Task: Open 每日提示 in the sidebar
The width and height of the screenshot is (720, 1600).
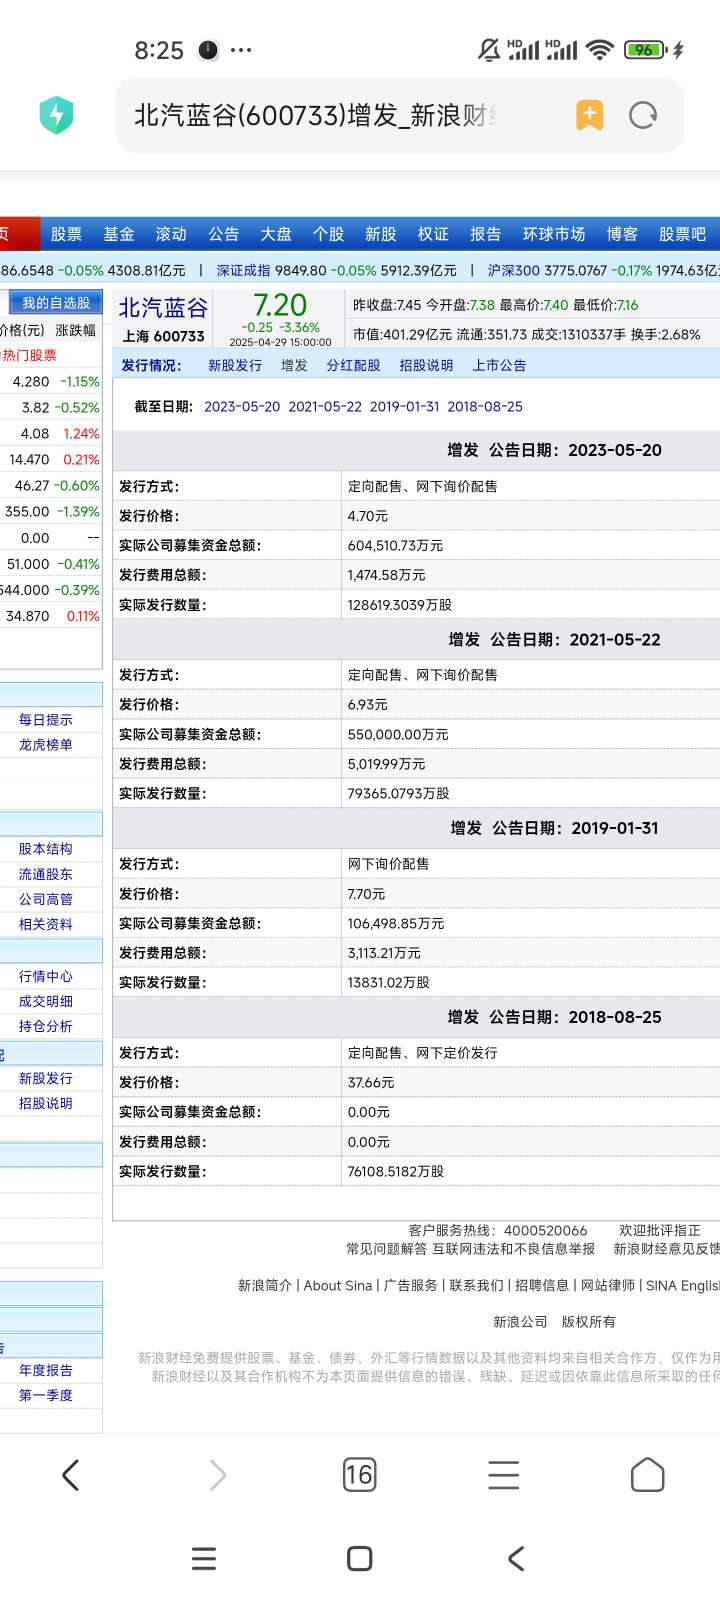Action: [45, 720]
